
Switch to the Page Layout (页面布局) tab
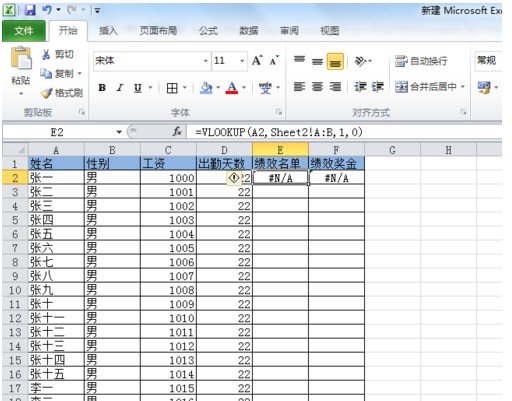[158, 31]
